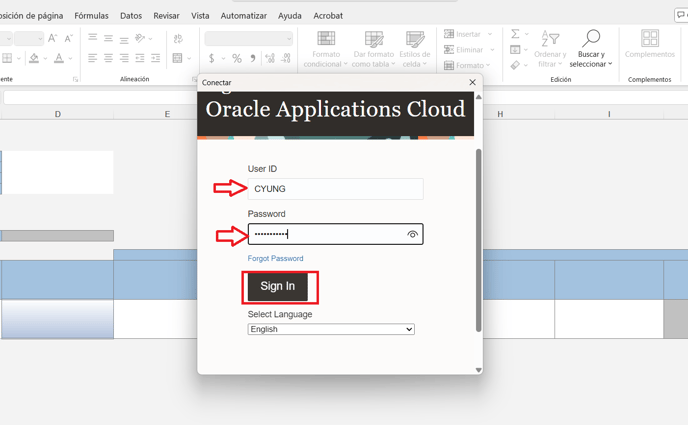Open the merge cells dropdown arrow
Image resolution: width=688 pixels, height=425 pixels.
tap(190, 59)
